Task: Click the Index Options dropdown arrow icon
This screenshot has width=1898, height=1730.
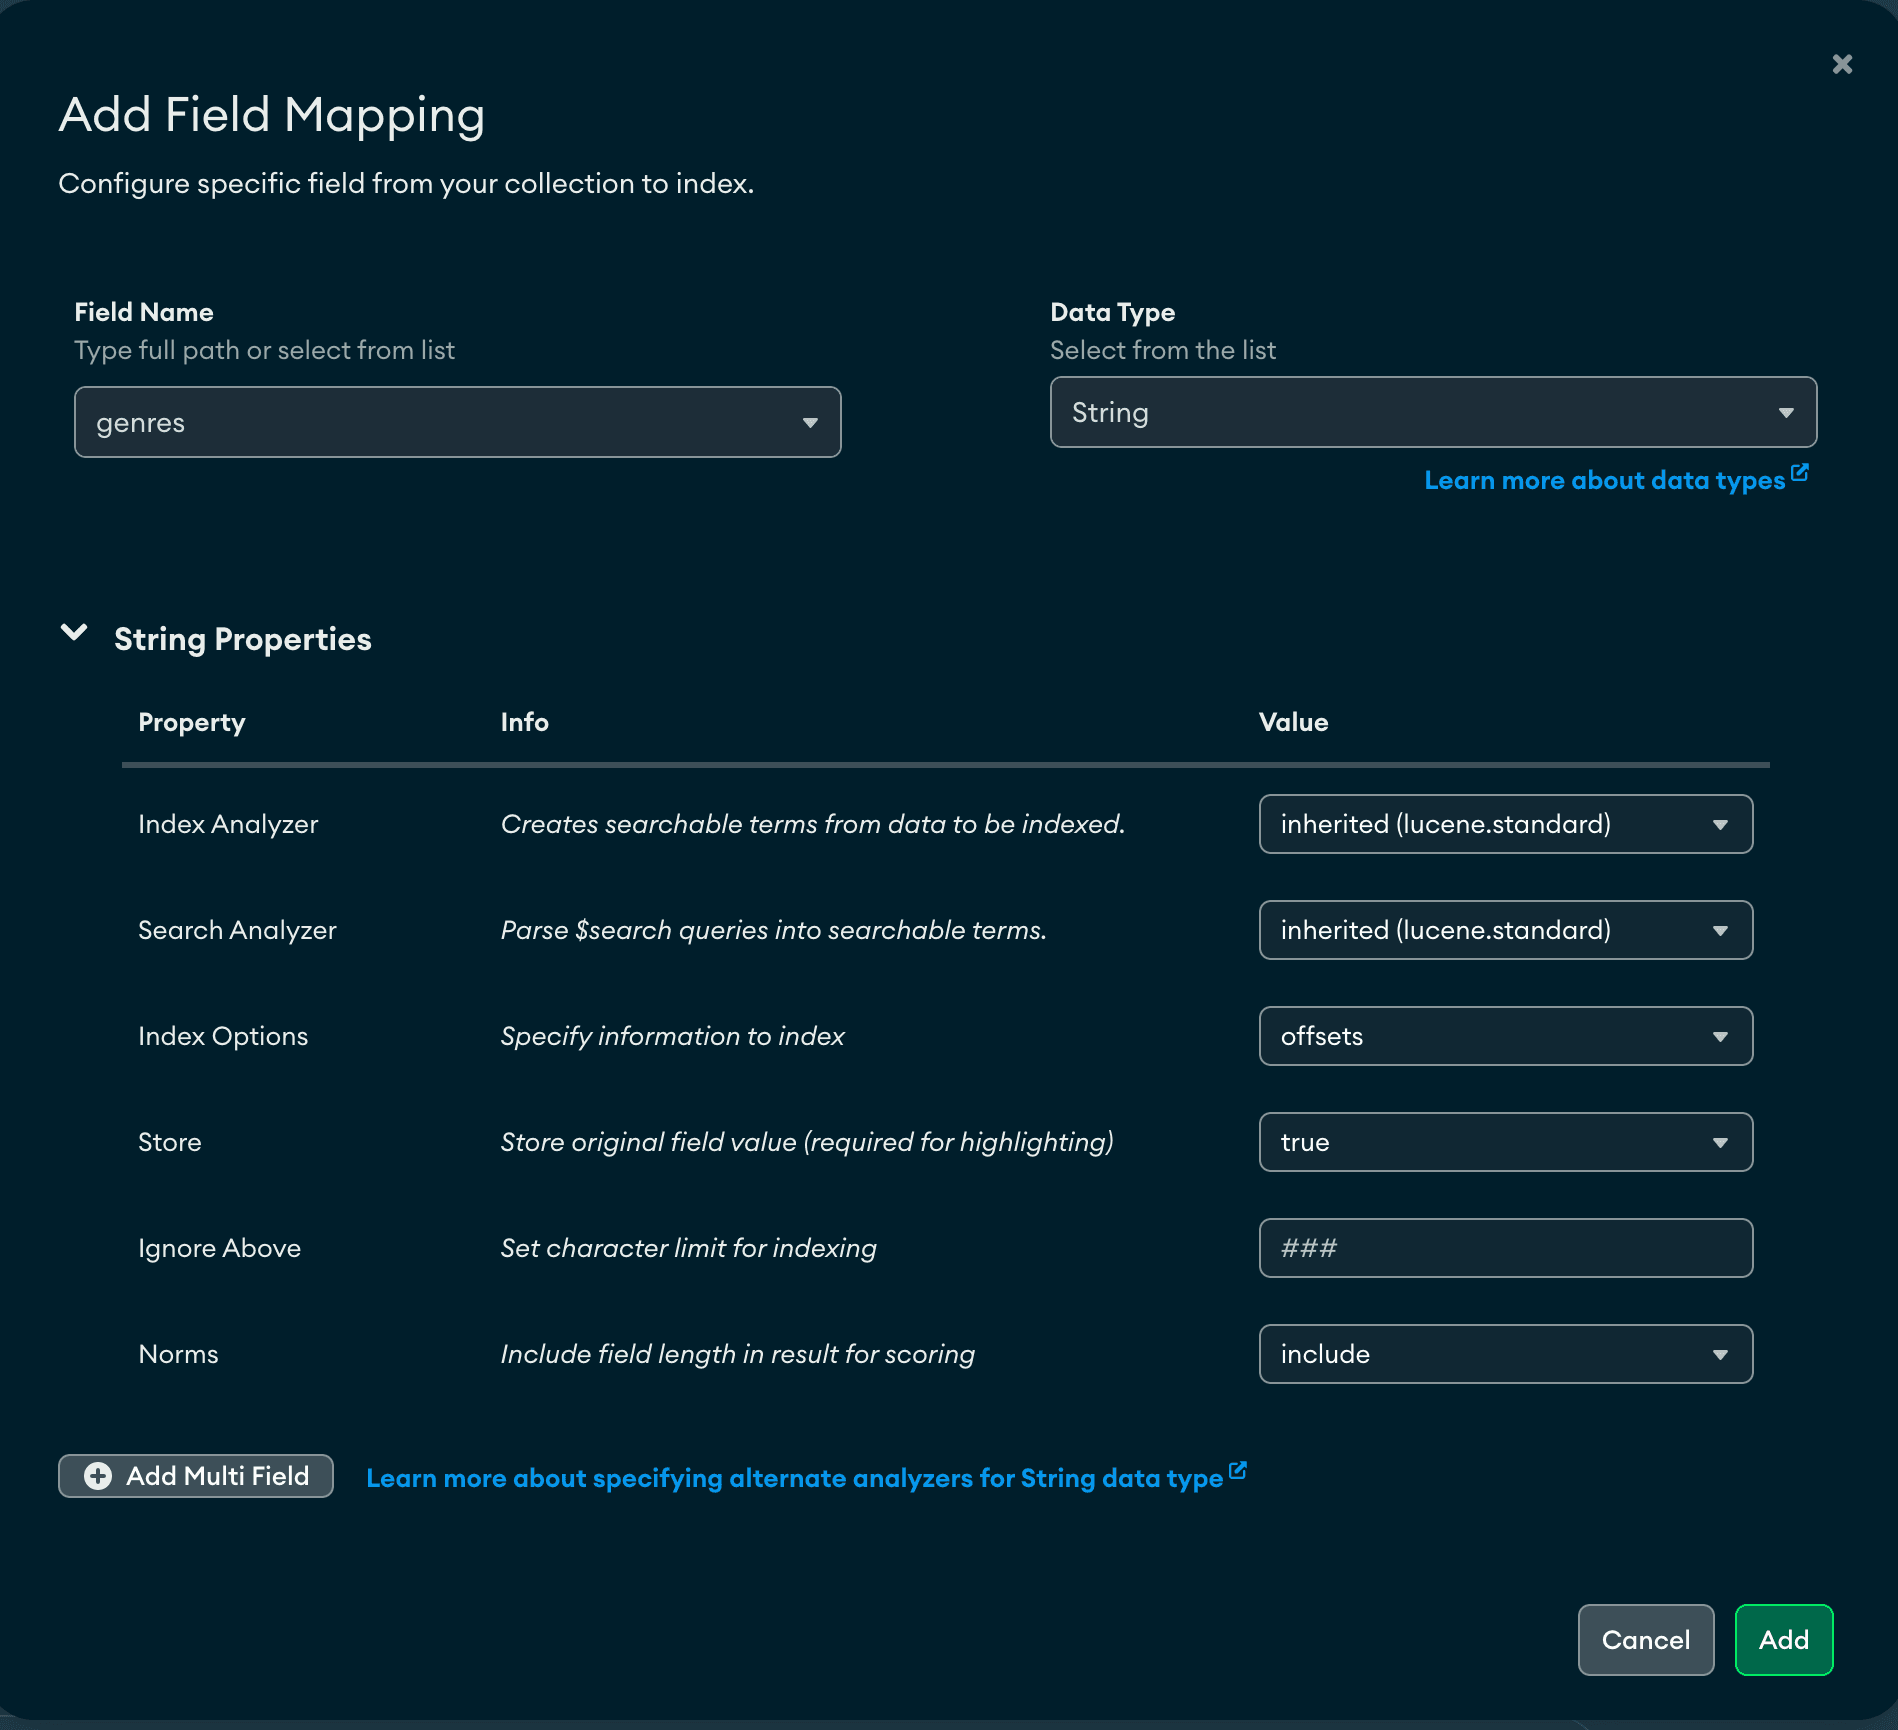Action: (x=1721, y=1036)
